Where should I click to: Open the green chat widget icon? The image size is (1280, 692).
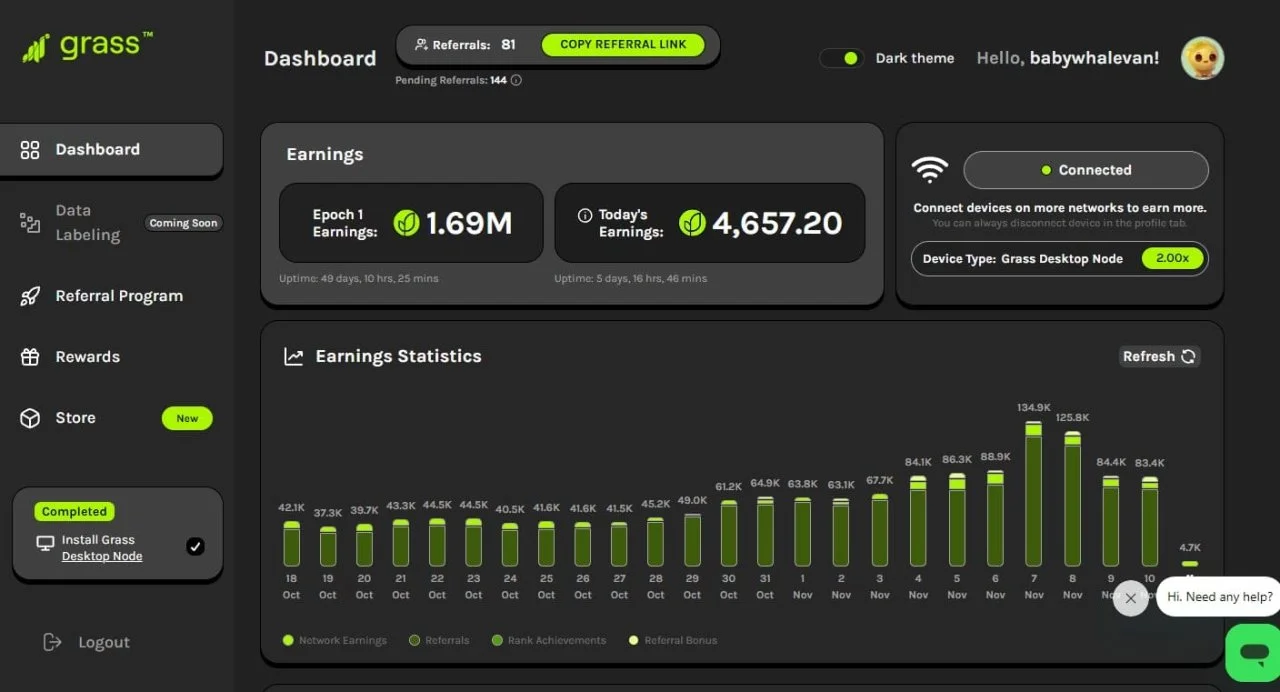pyautogui.click(x=1252, y=653)
